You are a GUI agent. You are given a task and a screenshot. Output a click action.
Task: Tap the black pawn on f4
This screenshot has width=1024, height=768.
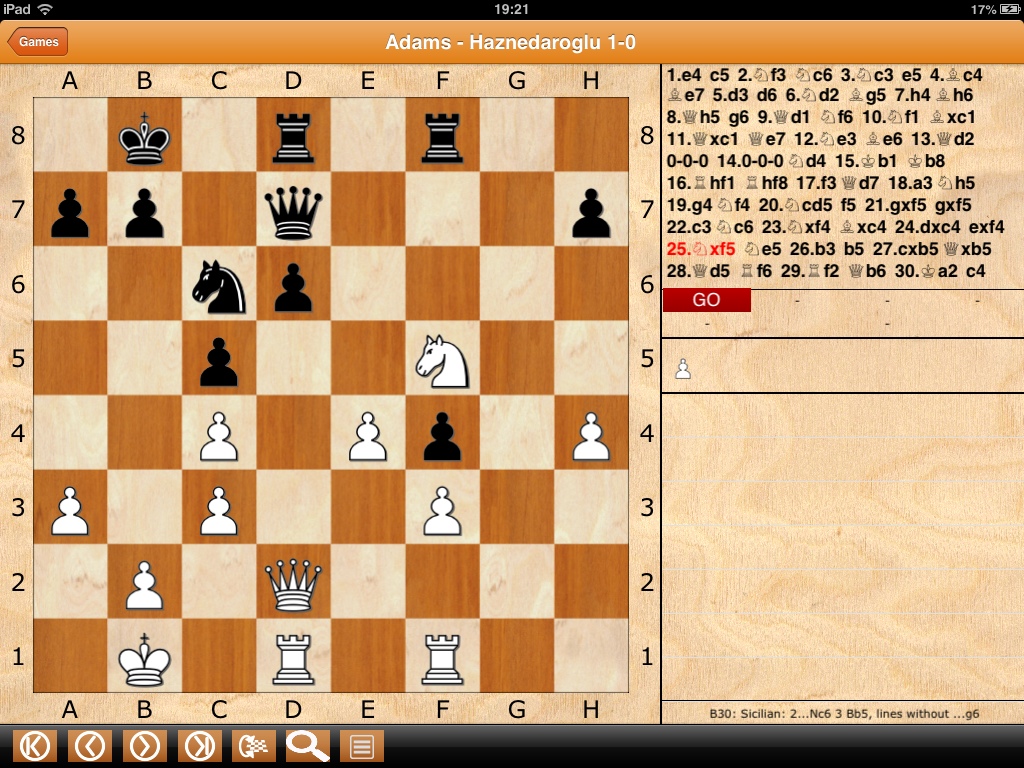click(x=442, y=435)
